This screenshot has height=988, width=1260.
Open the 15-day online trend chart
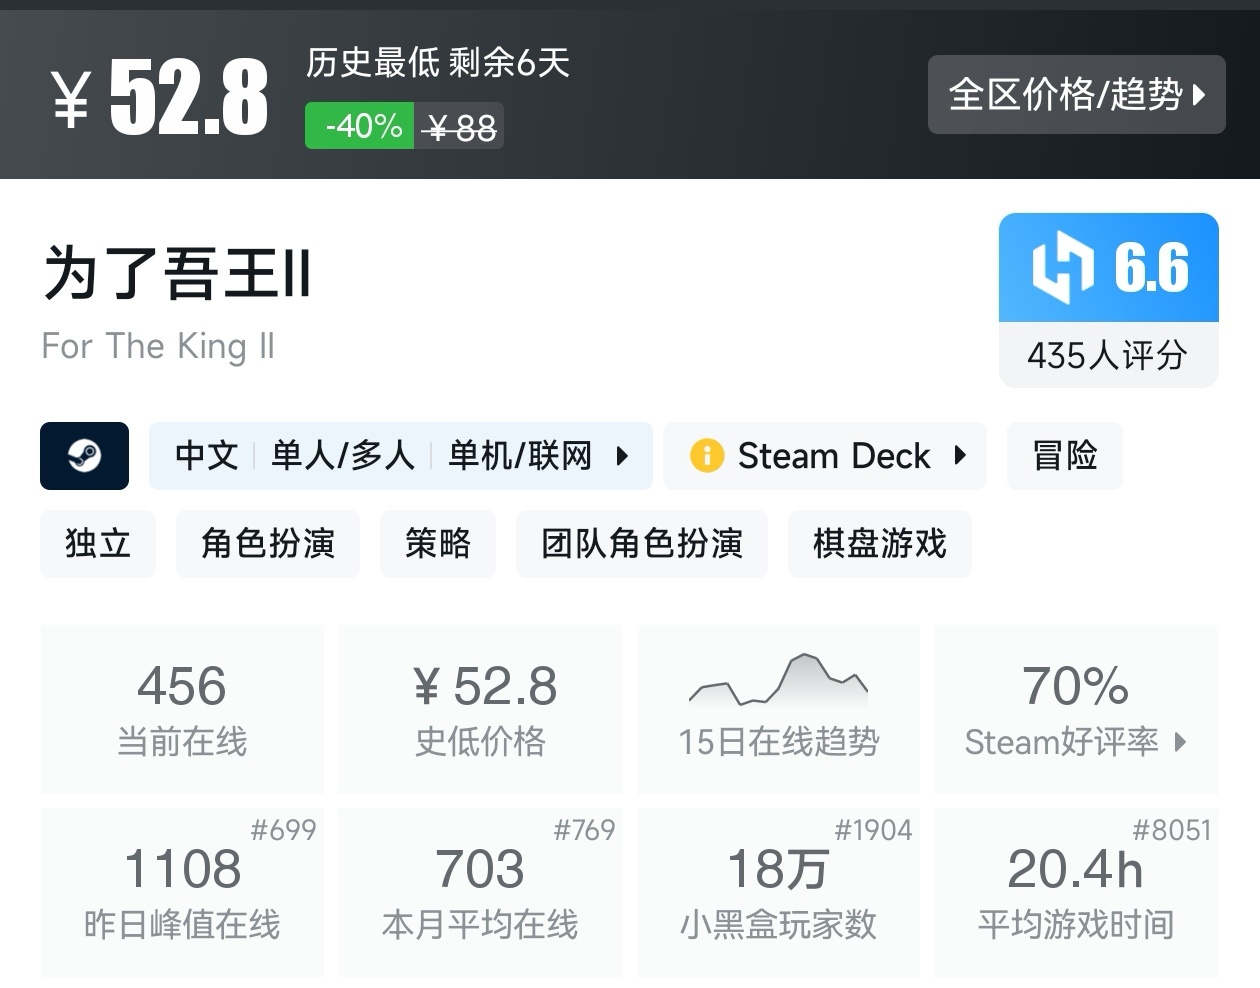(x=778, y=707)
